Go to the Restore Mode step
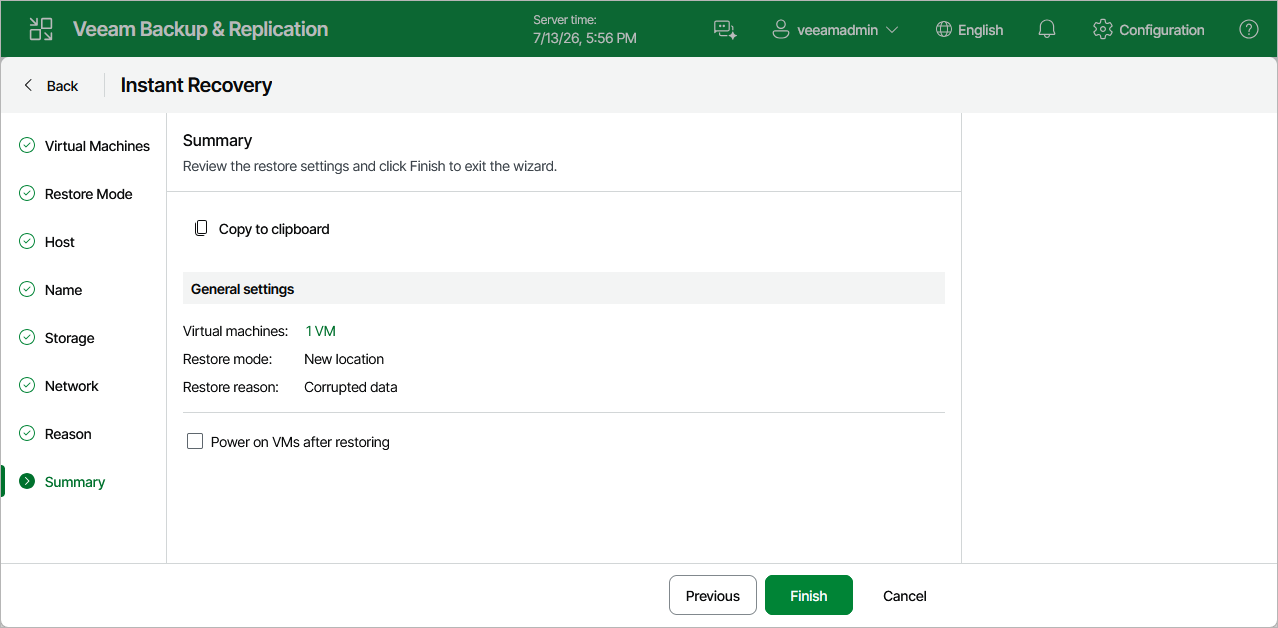The width and height of the screenshot is (1278, 628). (x=88, y=194)
